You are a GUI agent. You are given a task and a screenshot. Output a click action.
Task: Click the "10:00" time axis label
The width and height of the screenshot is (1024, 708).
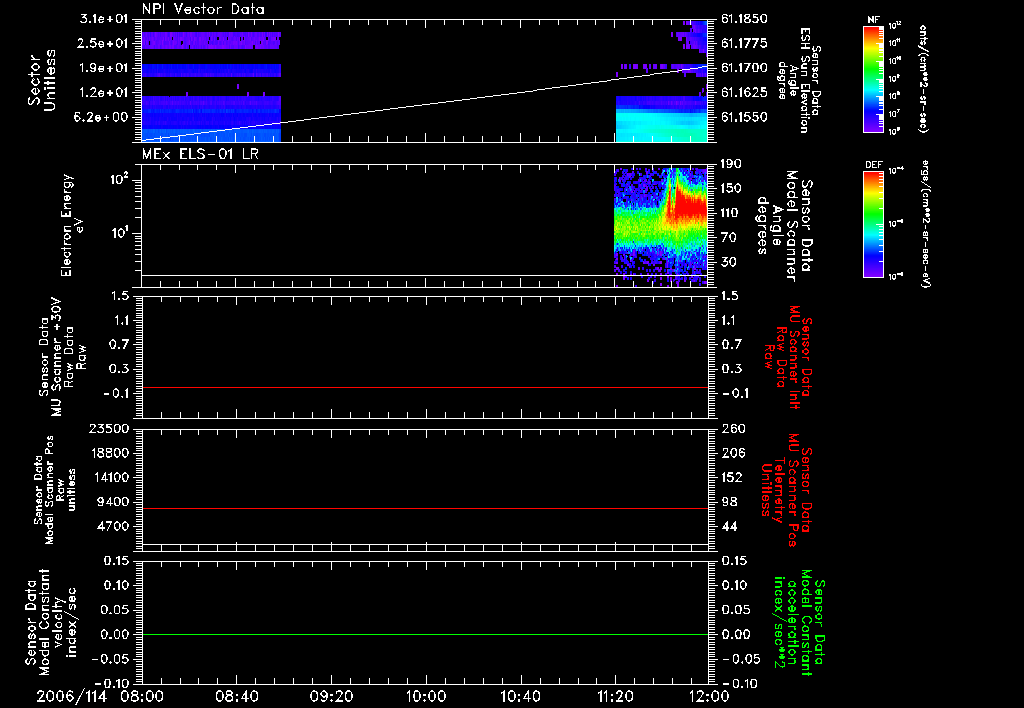point(426,696)
